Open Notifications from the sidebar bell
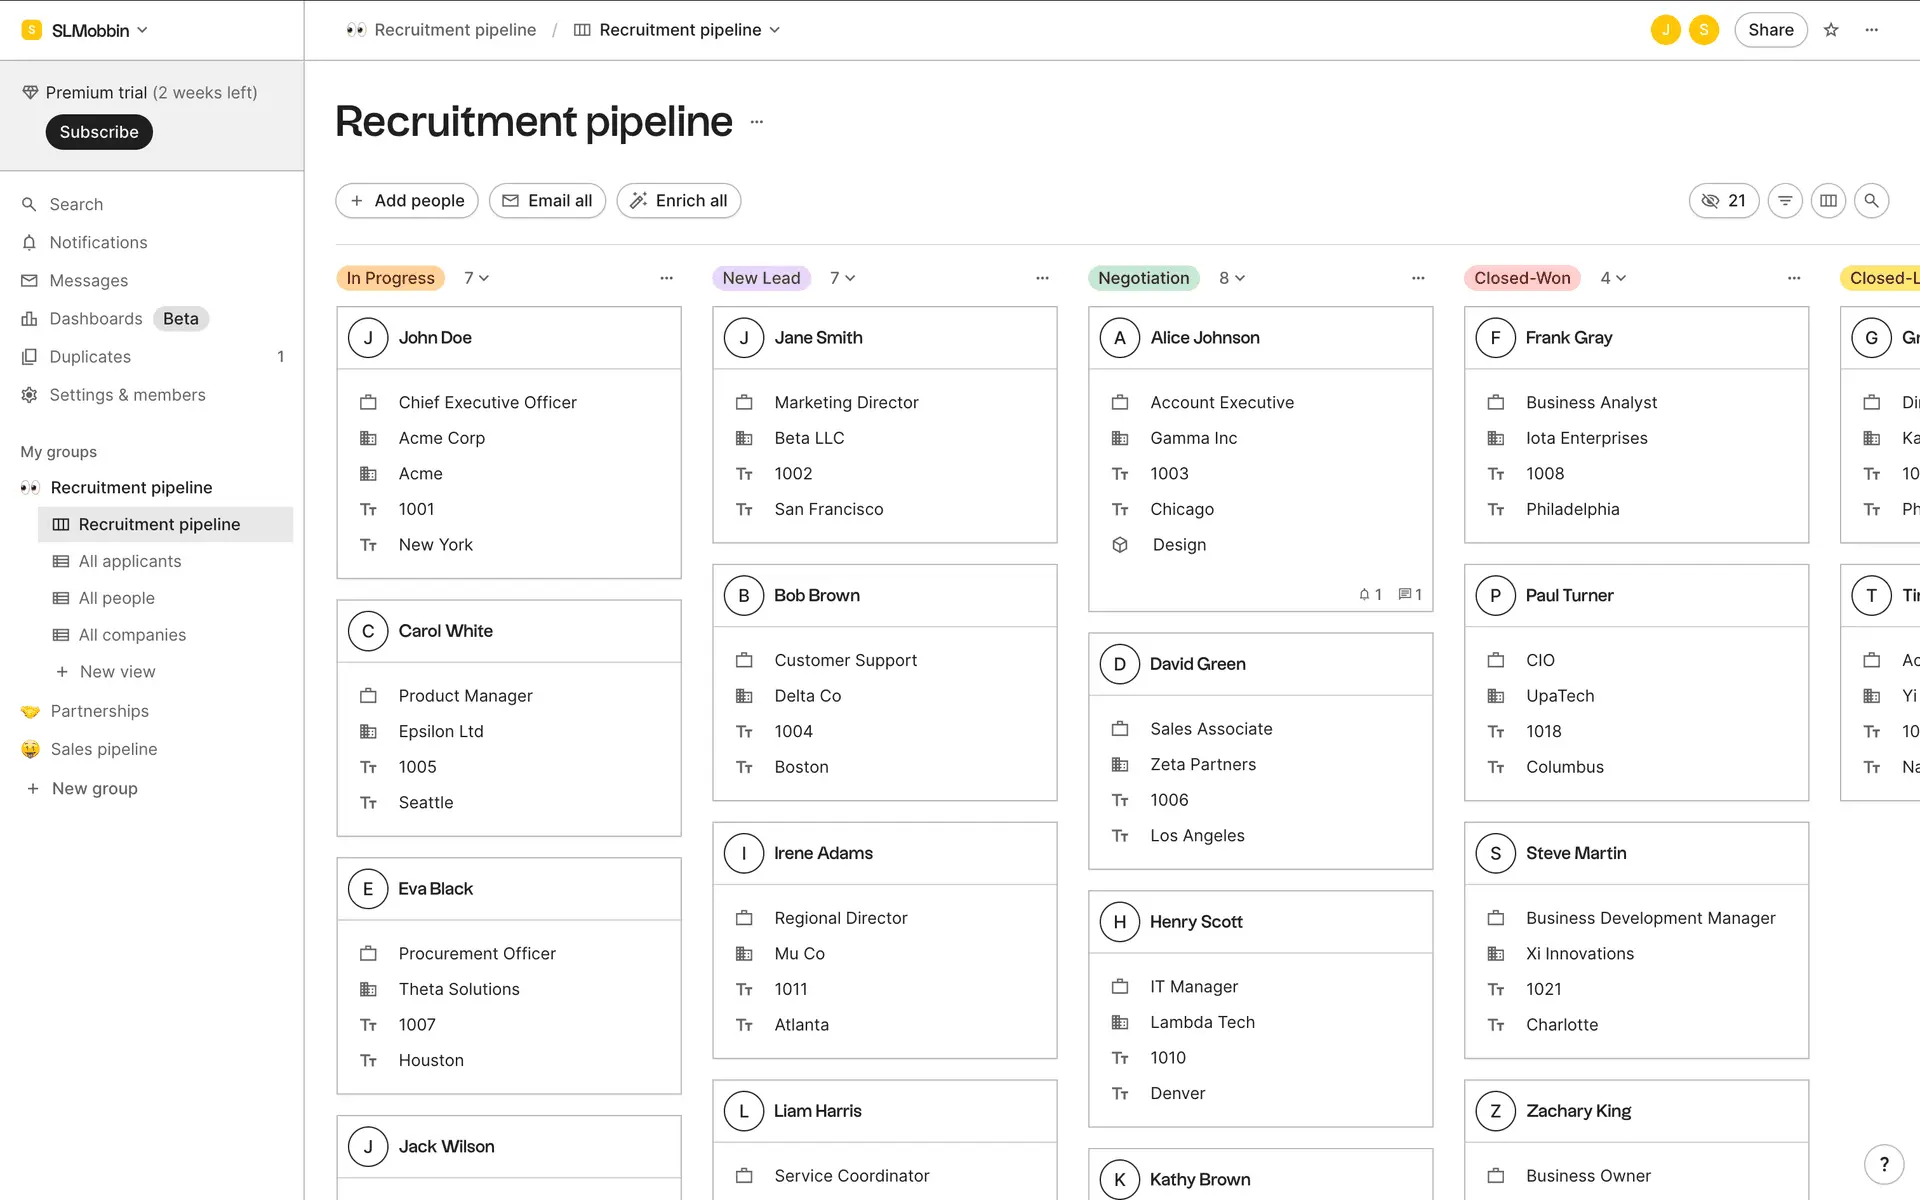Viewport: 1920px width, 1200px height. point(98,243)
